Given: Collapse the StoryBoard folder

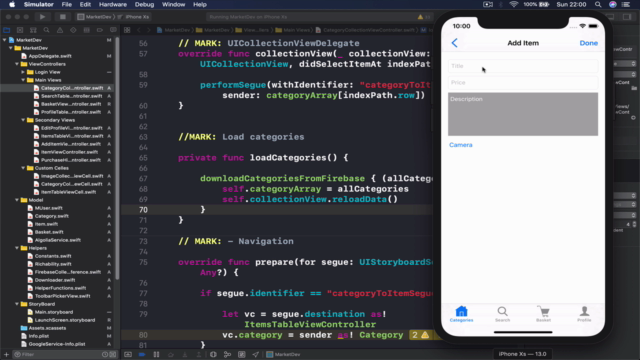Looking at the screenshot, I should coord(17,304).
